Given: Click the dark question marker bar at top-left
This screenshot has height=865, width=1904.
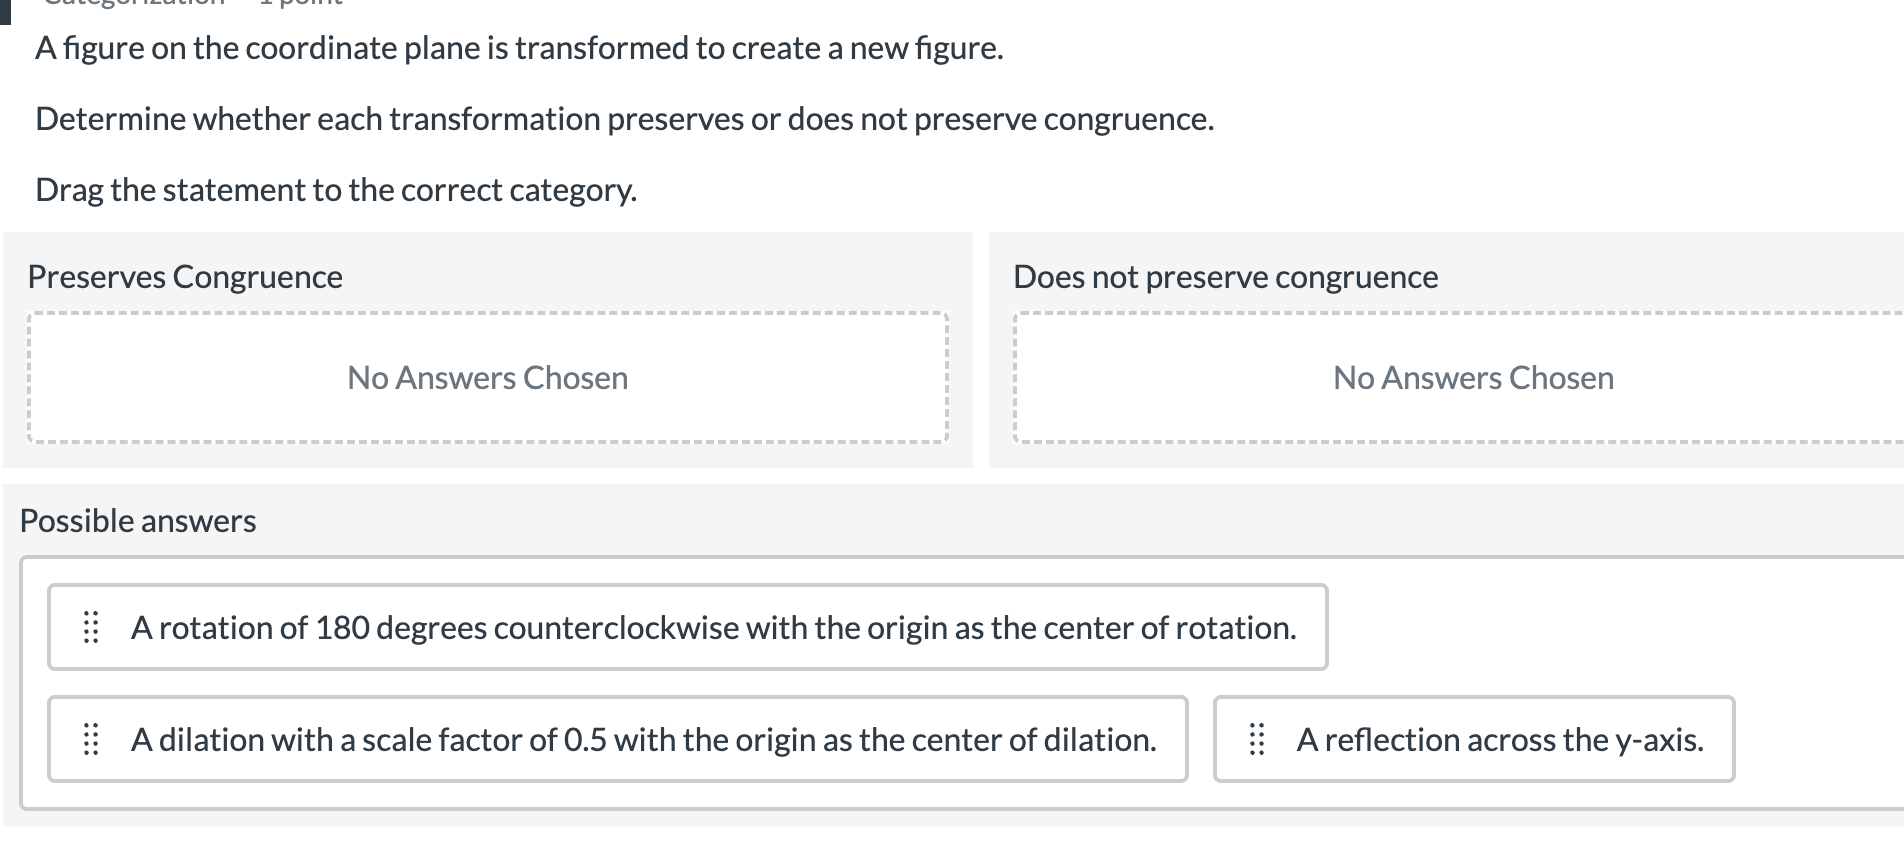Looking at the screenshot, I should (x=5, y=10).
